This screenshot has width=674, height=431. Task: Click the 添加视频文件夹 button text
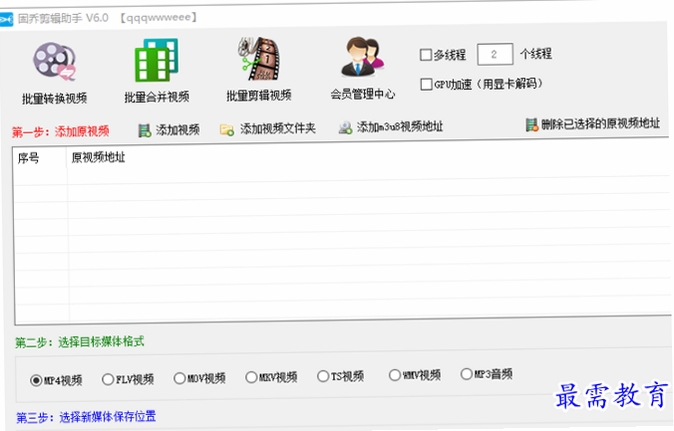click(x=278, y=128)
